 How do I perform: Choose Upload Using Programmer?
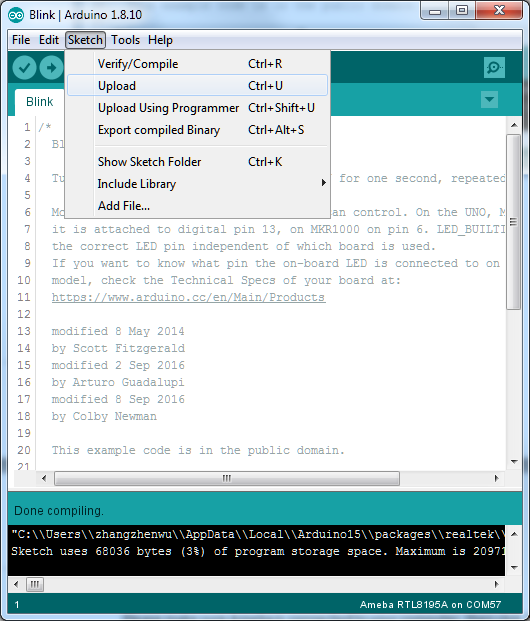197,108
